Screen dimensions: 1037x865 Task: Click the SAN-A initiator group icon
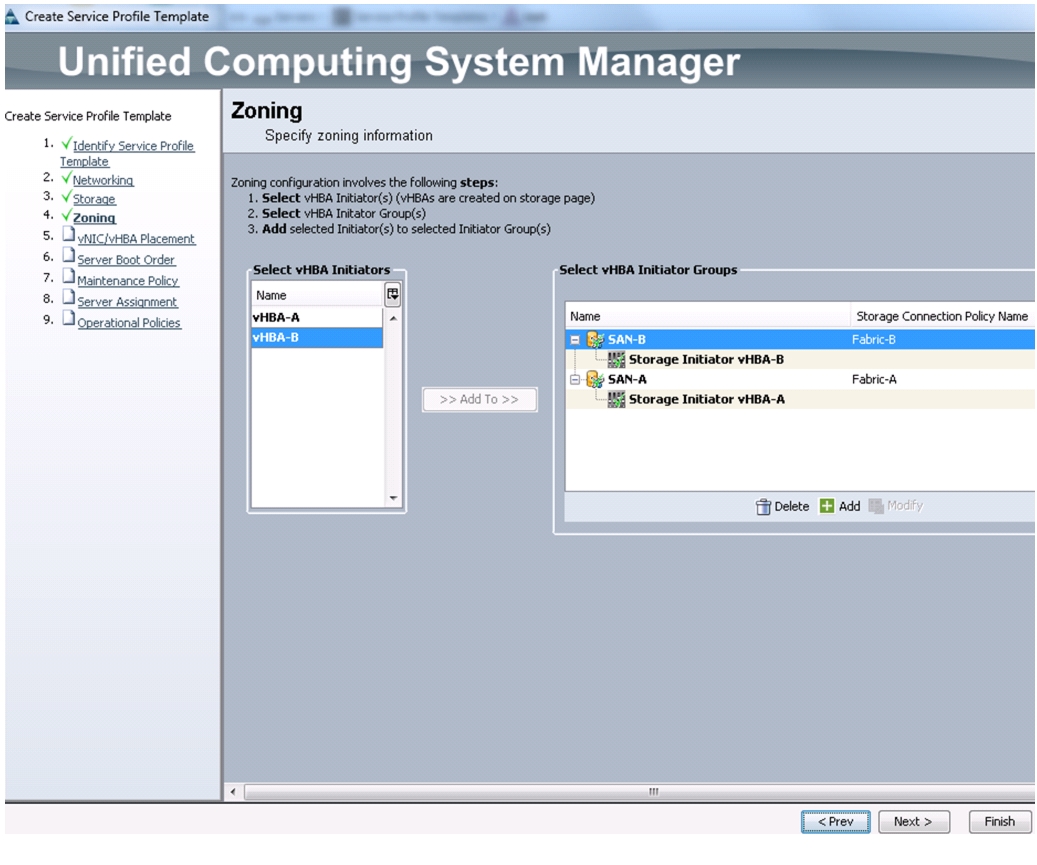pyautogui.click(x=595, y=380)
